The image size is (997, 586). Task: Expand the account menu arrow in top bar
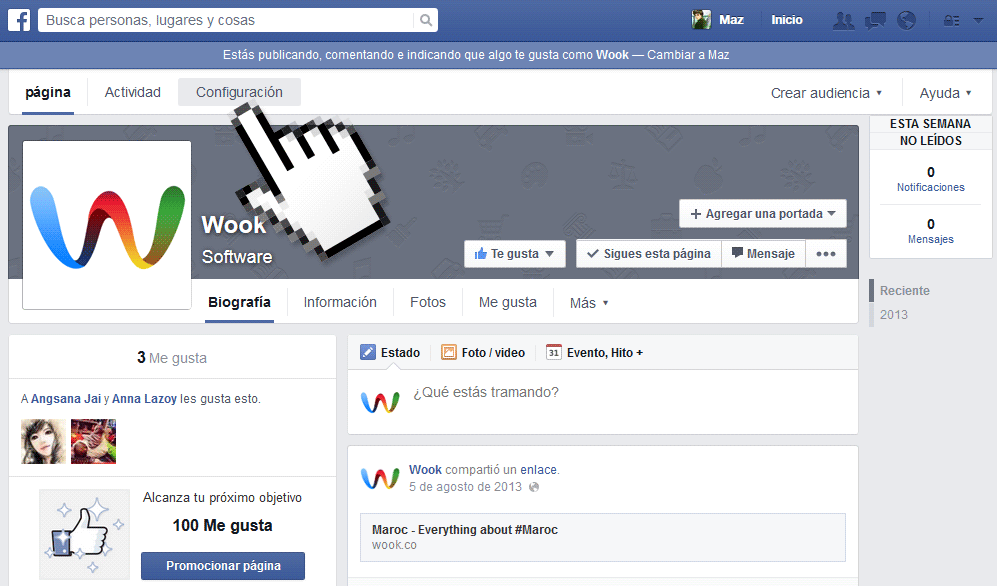(978, 20)
